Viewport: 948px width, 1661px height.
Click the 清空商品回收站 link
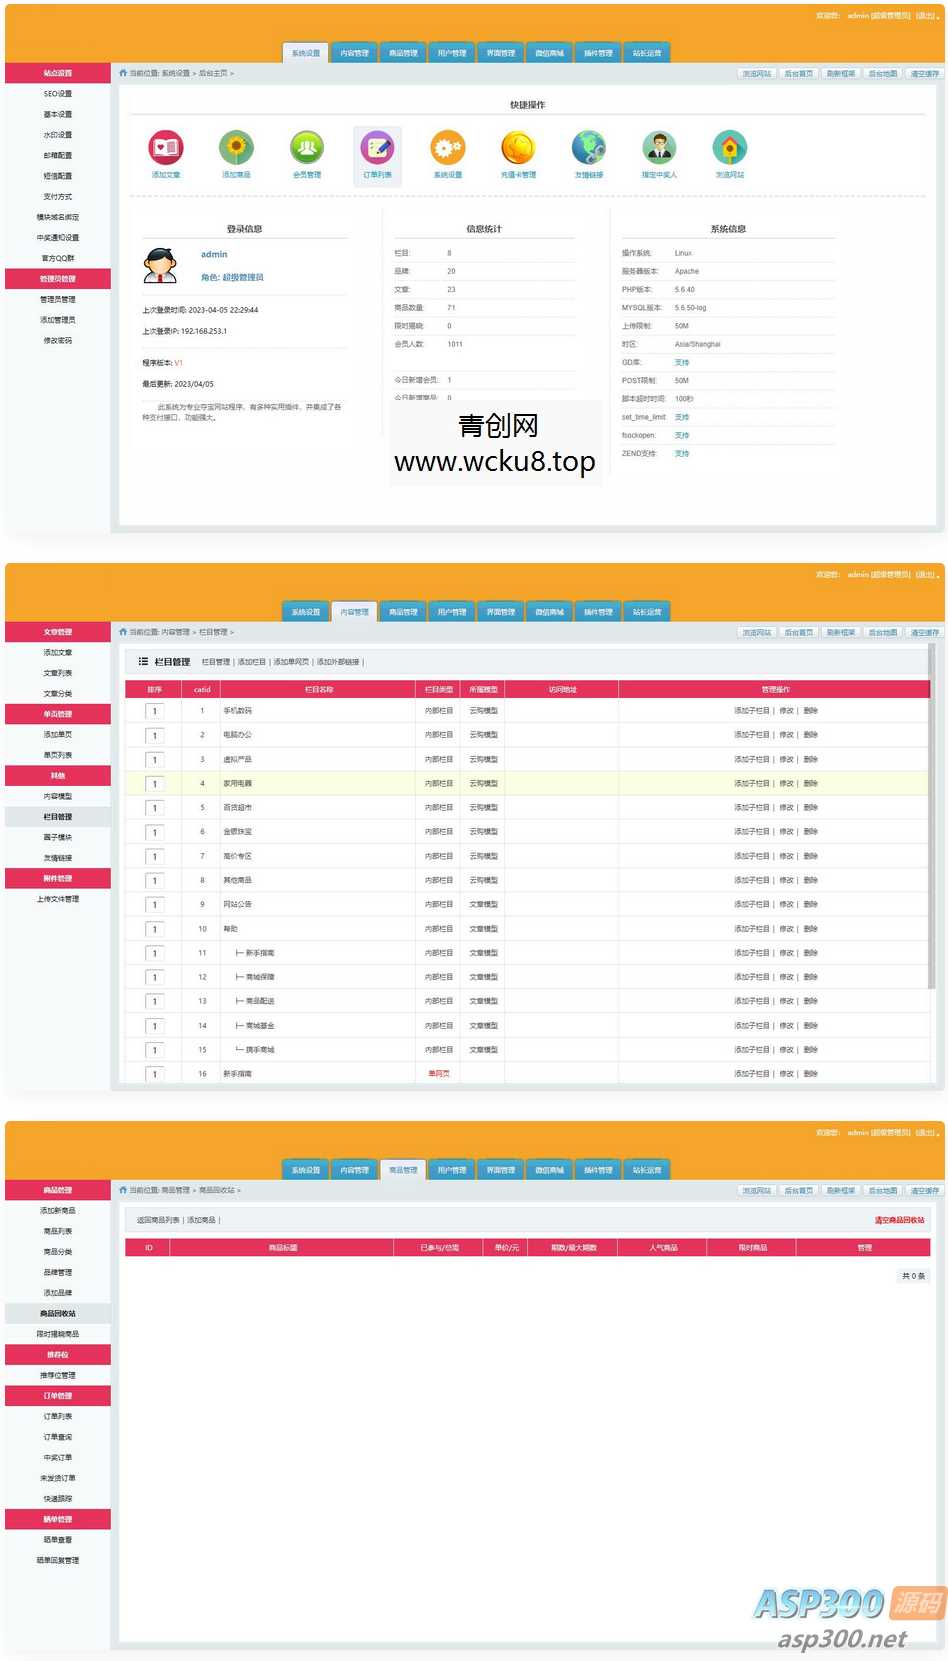(900, 1220)
